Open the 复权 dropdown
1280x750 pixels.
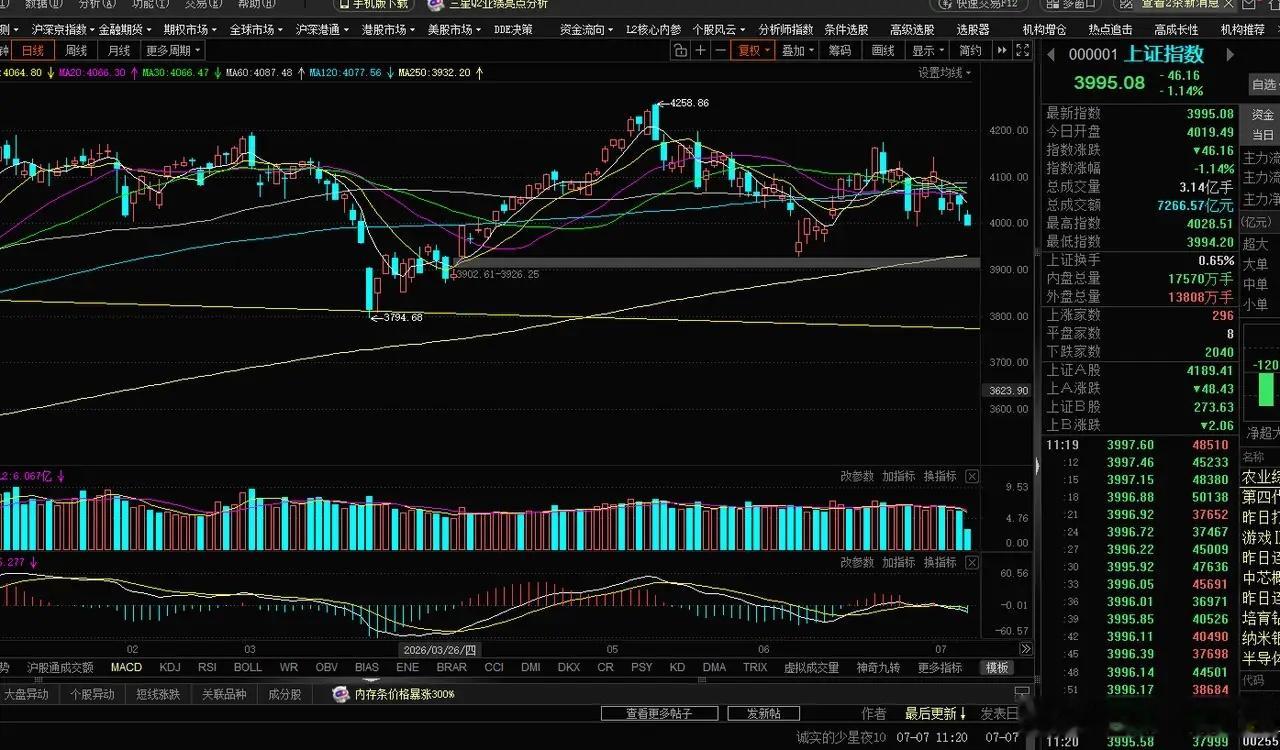tap(754, 50)
